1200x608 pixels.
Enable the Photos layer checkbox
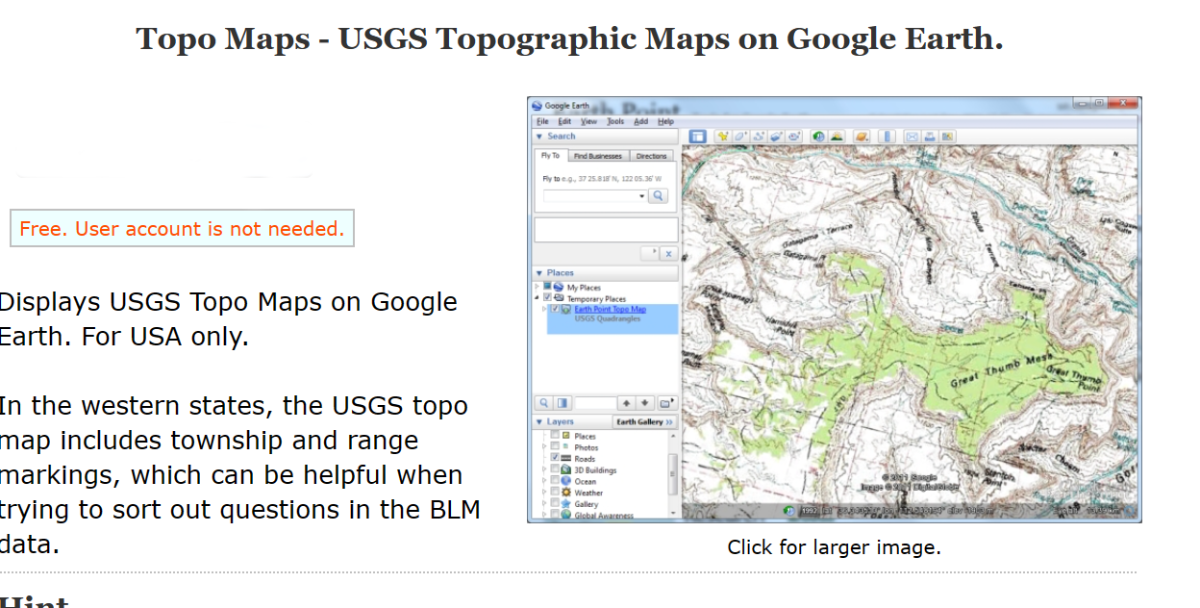pos(555,446)
